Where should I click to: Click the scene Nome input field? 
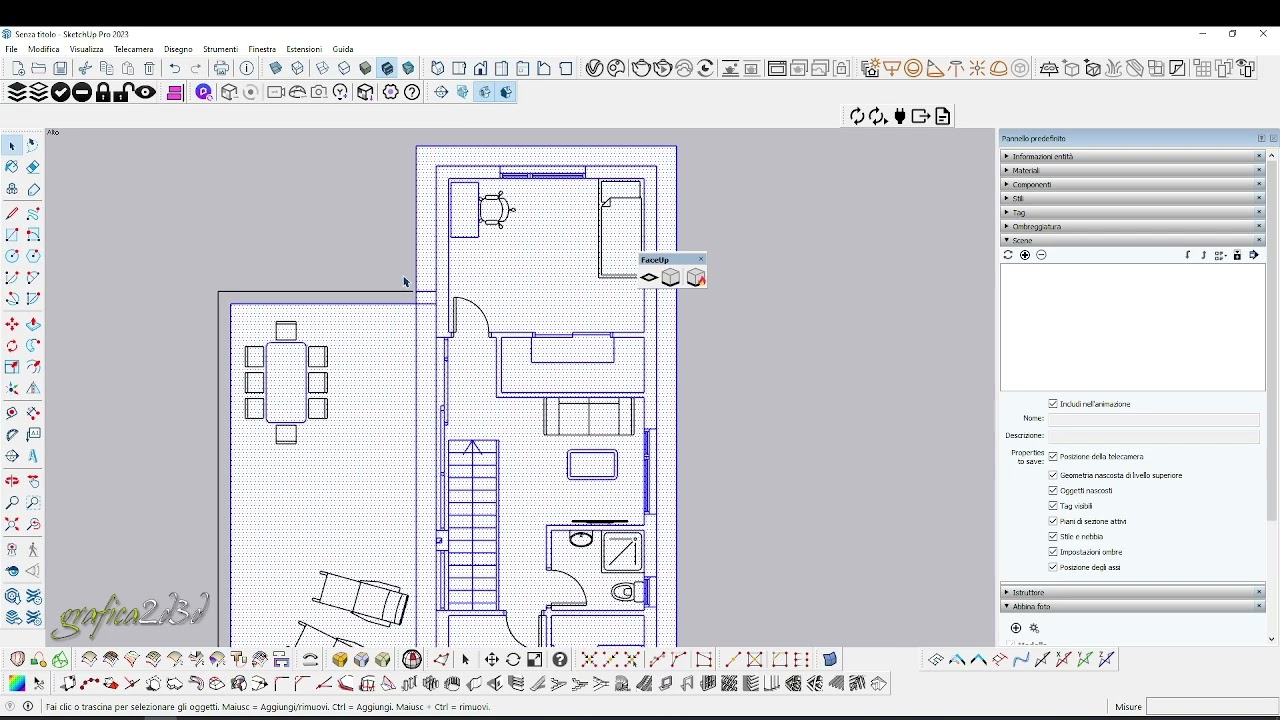pos(1154,419)
